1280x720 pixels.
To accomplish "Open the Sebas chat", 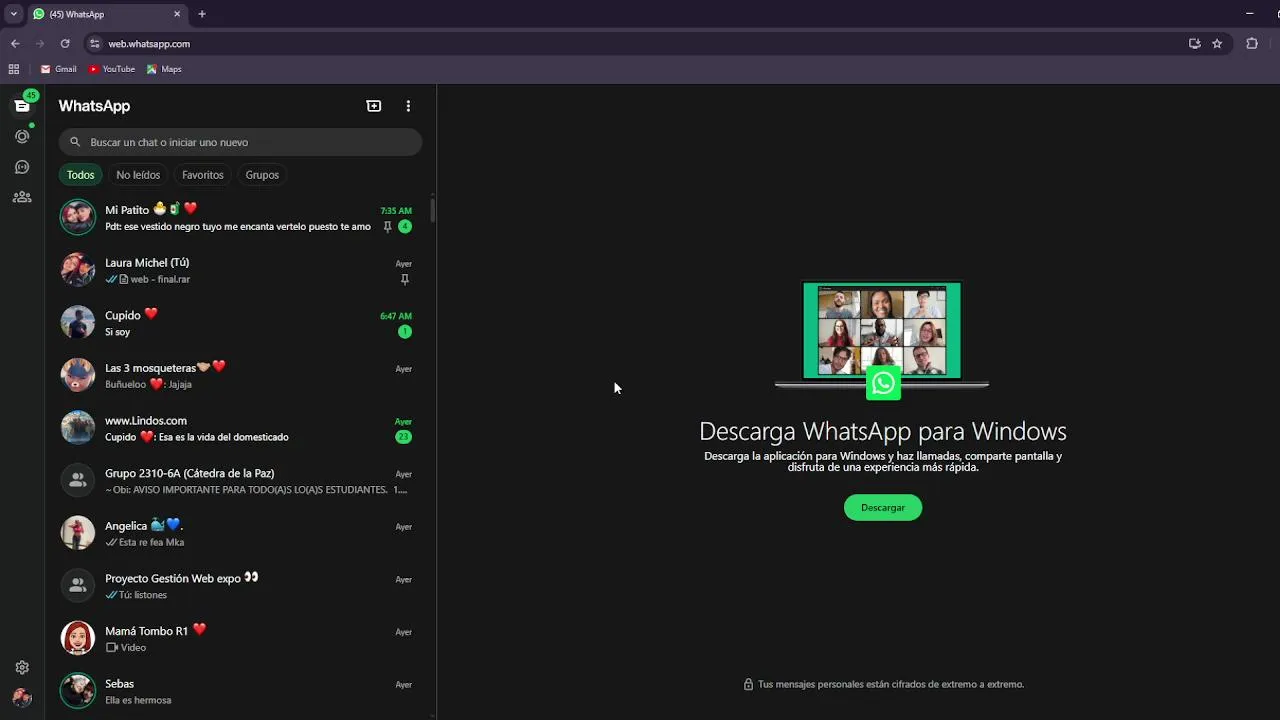I will click(238, 691).
